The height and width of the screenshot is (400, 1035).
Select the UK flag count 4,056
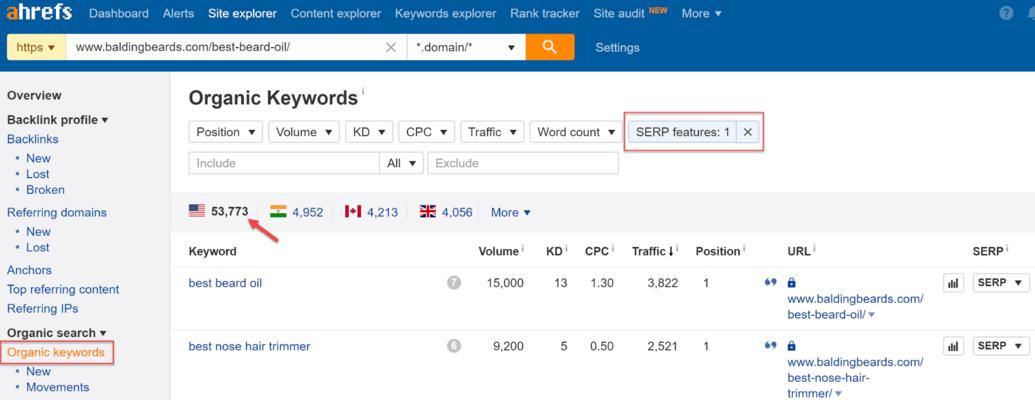446,212
